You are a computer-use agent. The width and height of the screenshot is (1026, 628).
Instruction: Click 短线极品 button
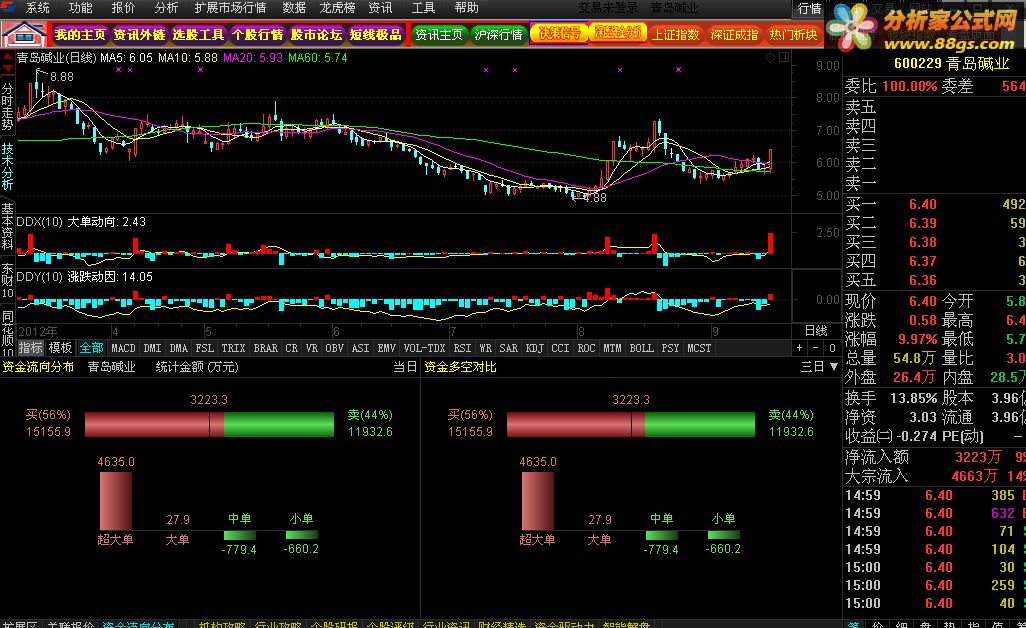pyautogui.click(x=375, y=35)
